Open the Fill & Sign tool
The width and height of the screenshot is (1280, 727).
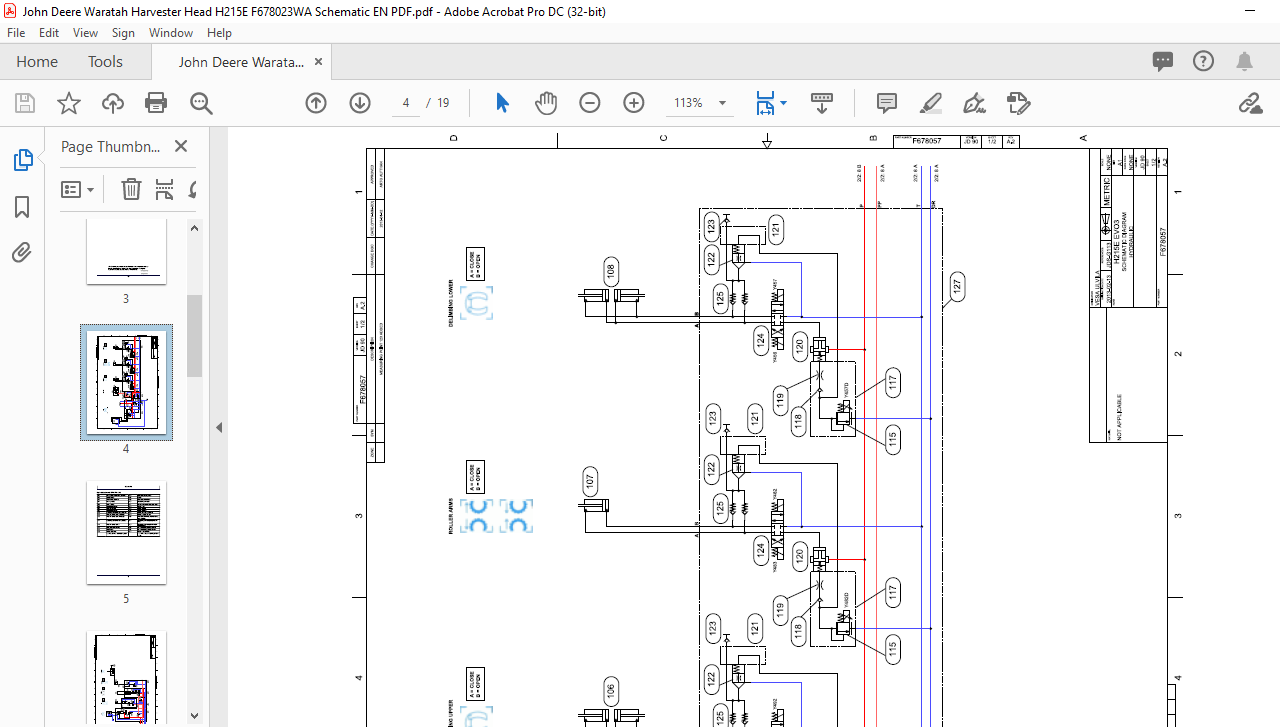point(974,103)
